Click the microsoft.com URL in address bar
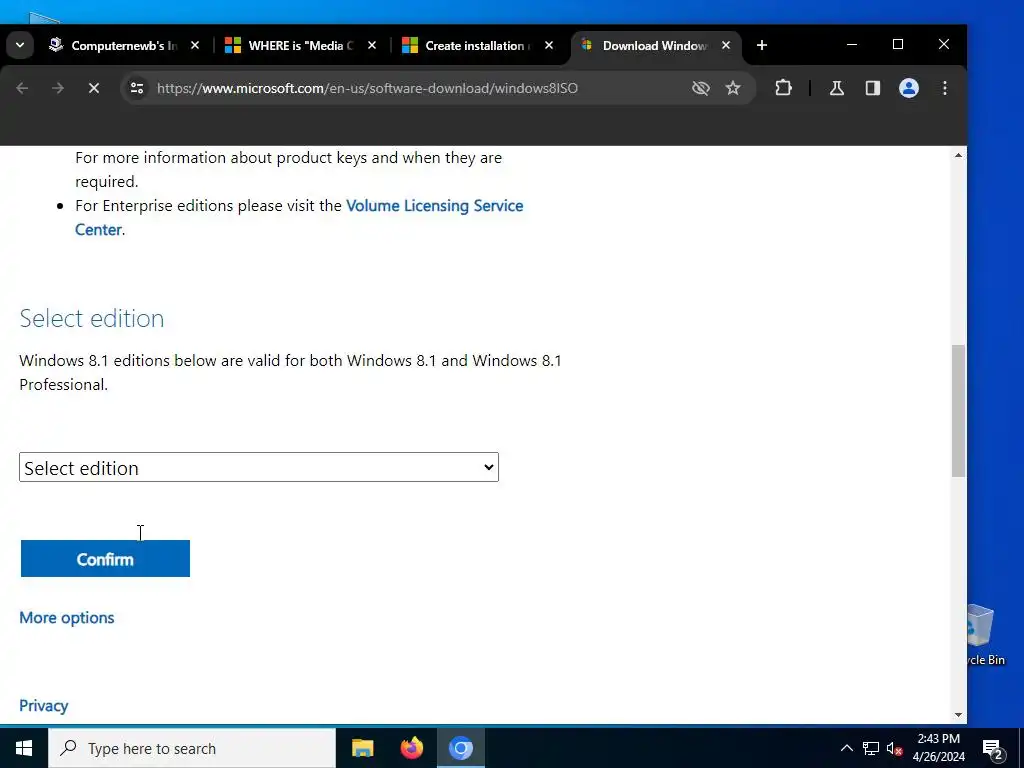Viewport: 1024px width, 768px height. 367,88
